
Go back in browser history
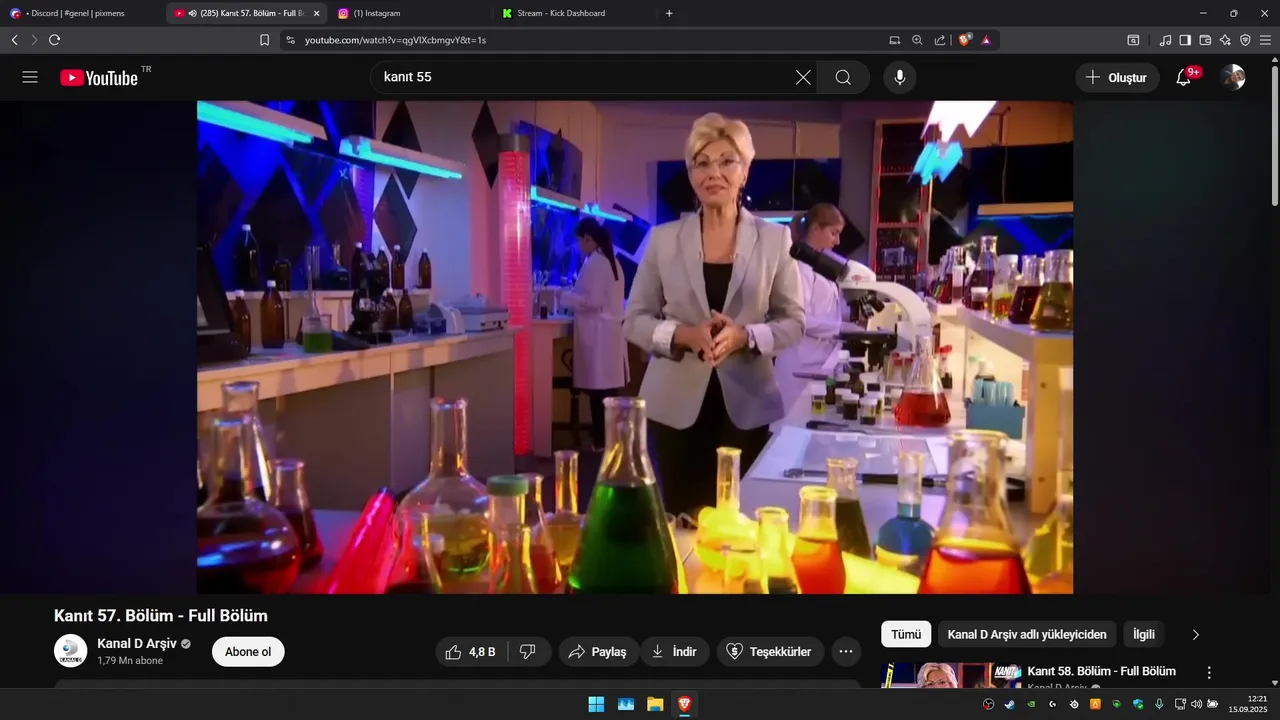(x=15, y=40)
